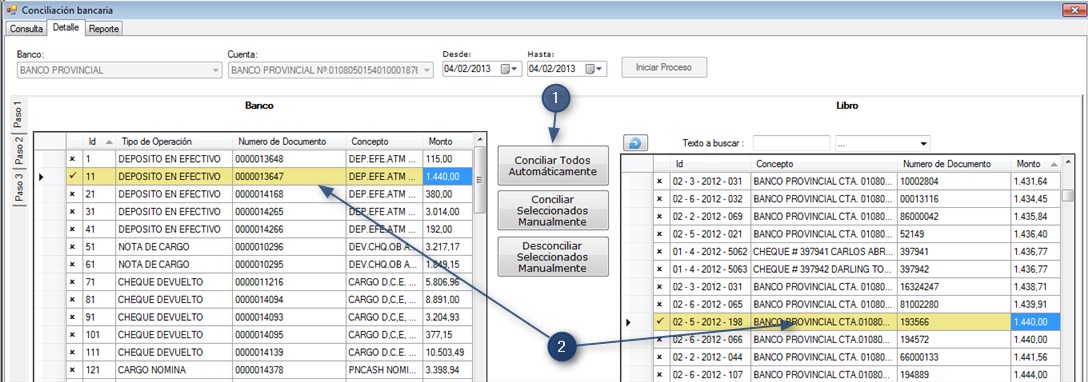Click the X mark for bank row Id 1
The image size is (1088, 382).
coord(72,159)
